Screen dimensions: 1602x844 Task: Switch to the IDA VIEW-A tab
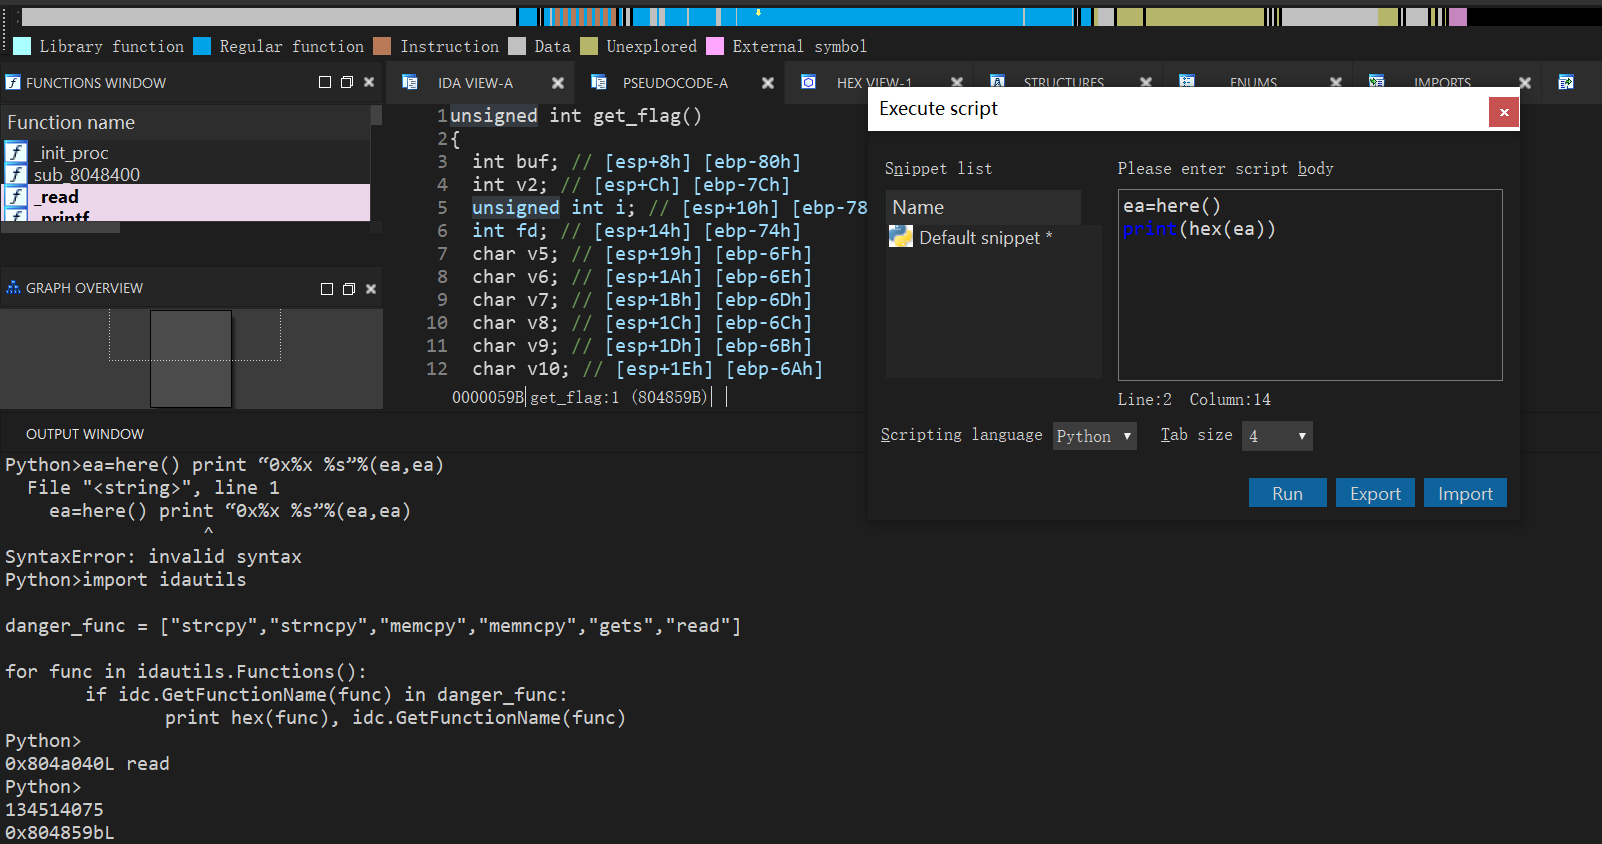[475, 83]
